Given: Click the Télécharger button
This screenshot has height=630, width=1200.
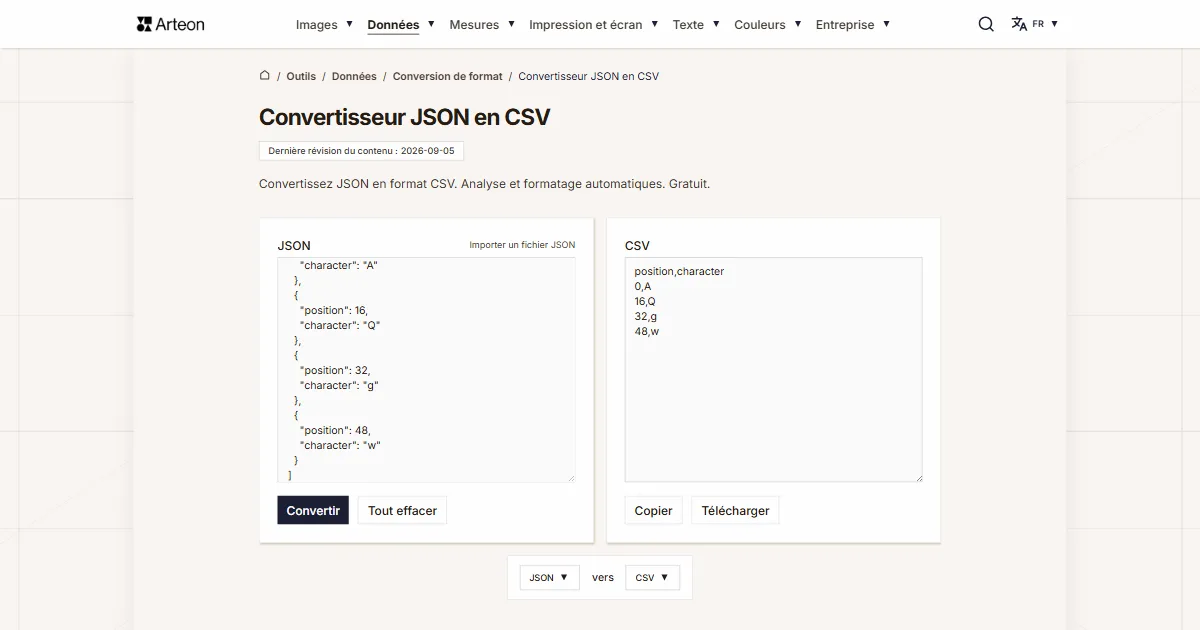Looking at the screenshot, I should pos(735,510).
